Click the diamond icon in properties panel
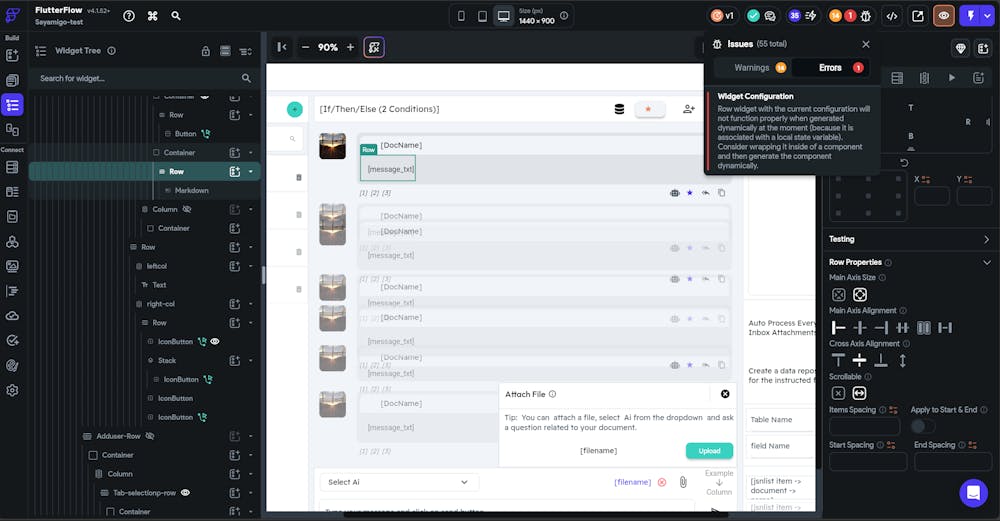The width and height of the screenshot is (1000, 521). tap(960, 48)
